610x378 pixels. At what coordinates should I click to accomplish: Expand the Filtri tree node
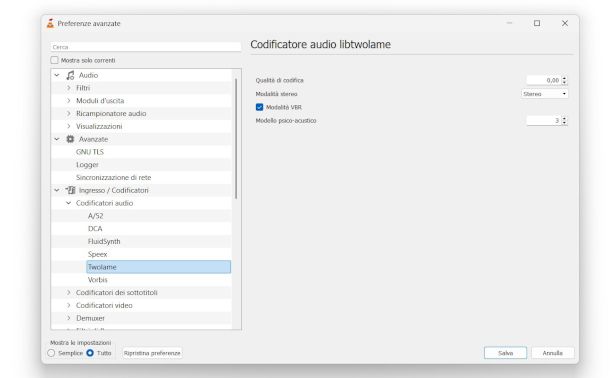click(x=68, y=88)
